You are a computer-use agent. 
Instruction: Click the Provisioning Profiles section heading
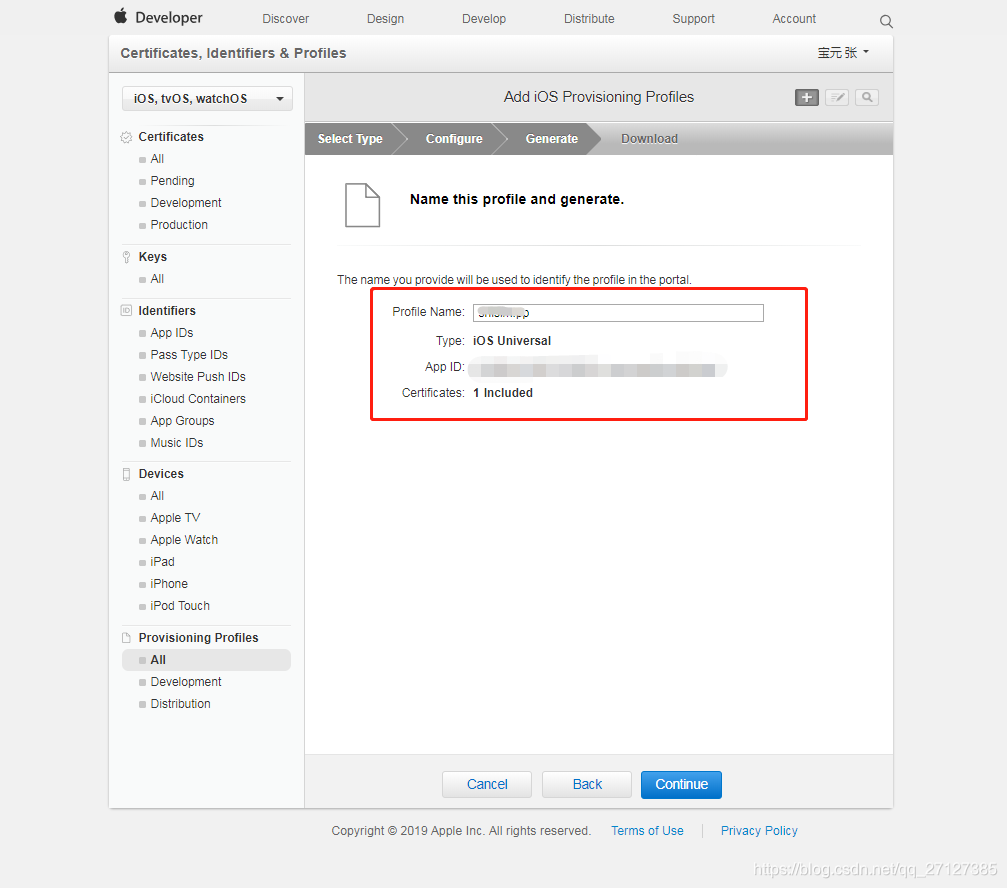(198, 638)
